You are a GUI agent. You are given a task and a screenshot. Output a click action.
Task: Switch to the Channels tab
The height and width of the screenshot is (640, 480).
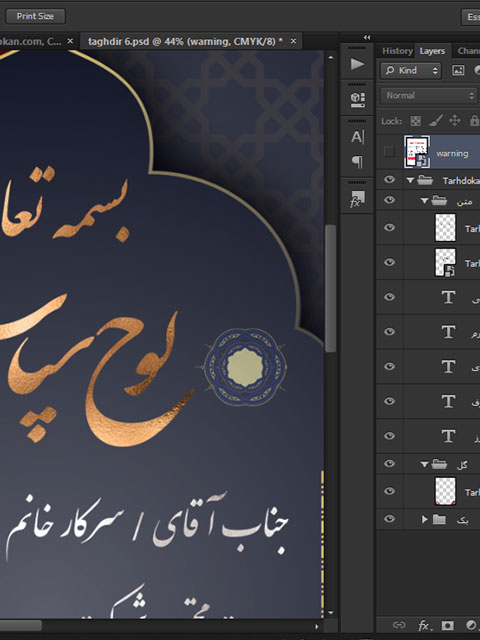[x=468, y=51]
